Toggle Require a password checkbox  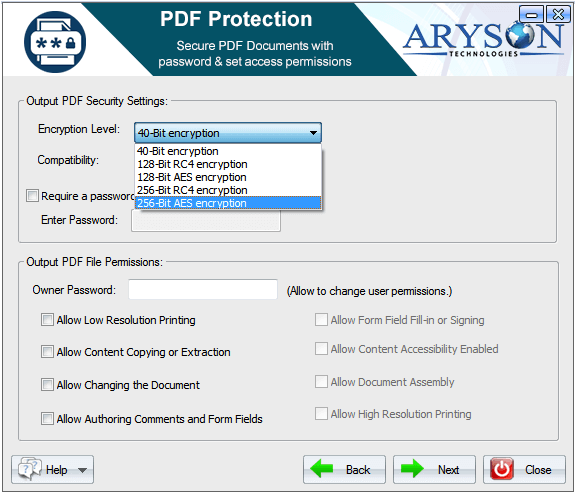[x=32, y=196]
